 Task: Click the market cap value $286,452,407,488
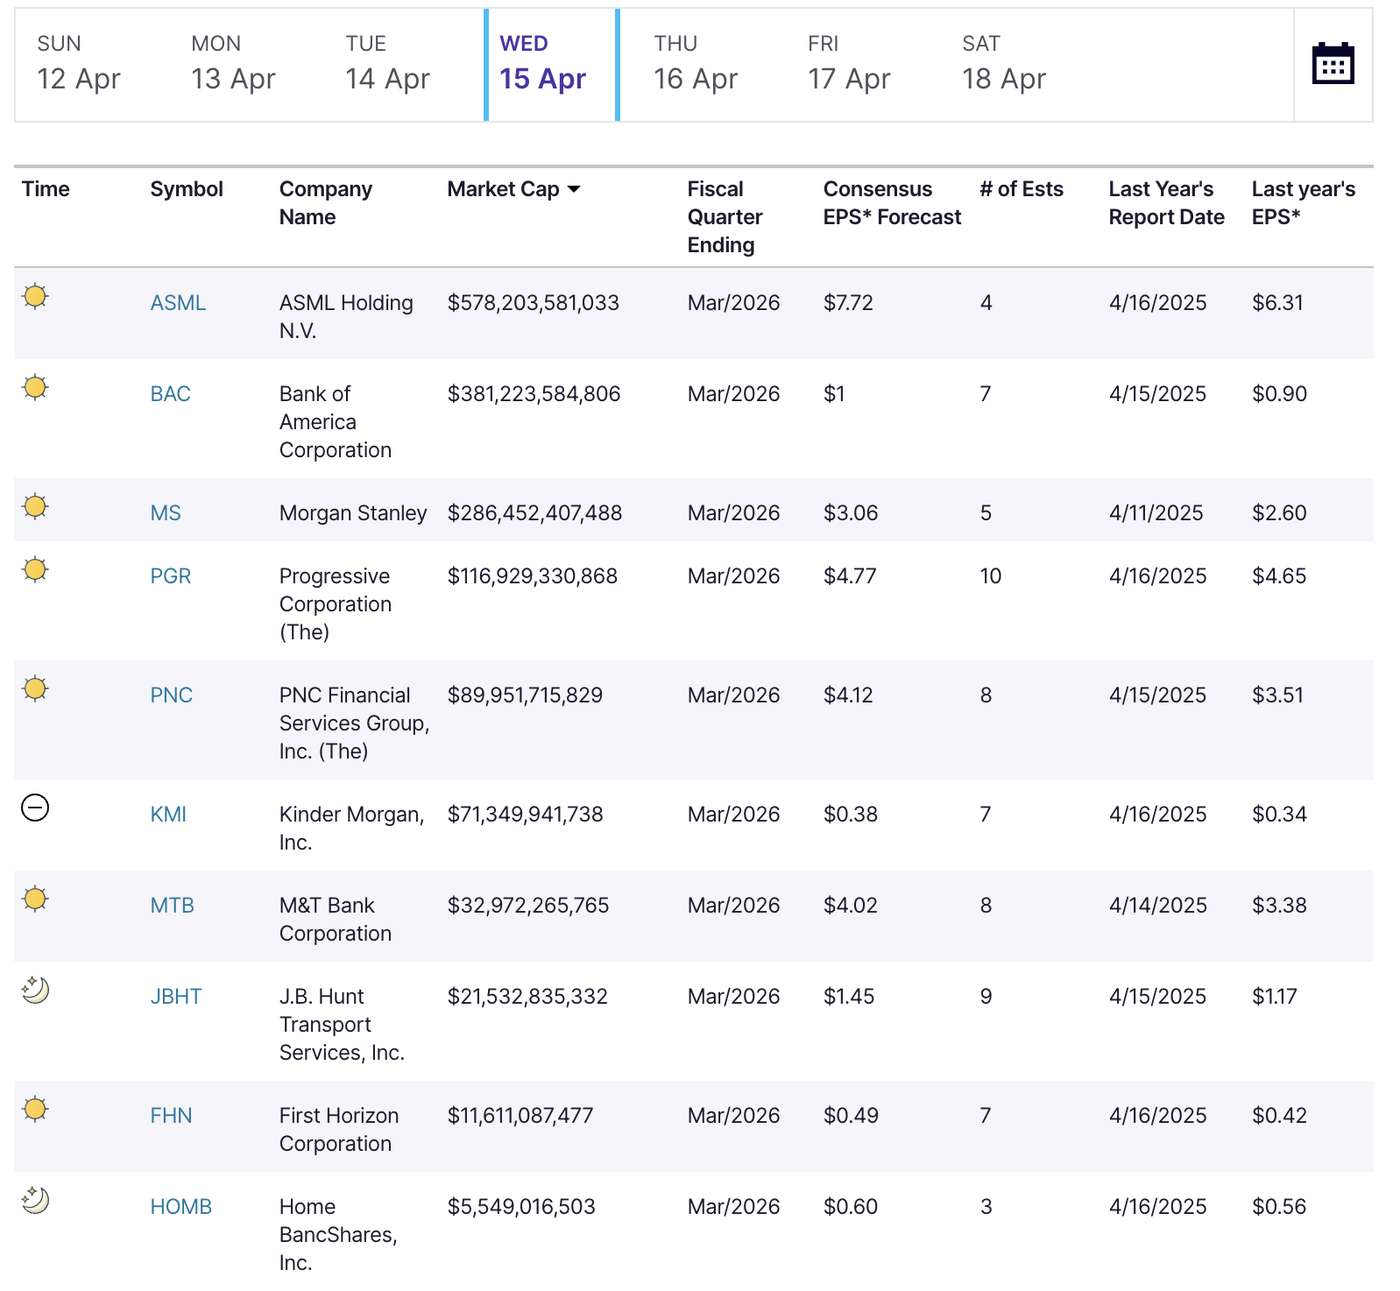[535, 513]
